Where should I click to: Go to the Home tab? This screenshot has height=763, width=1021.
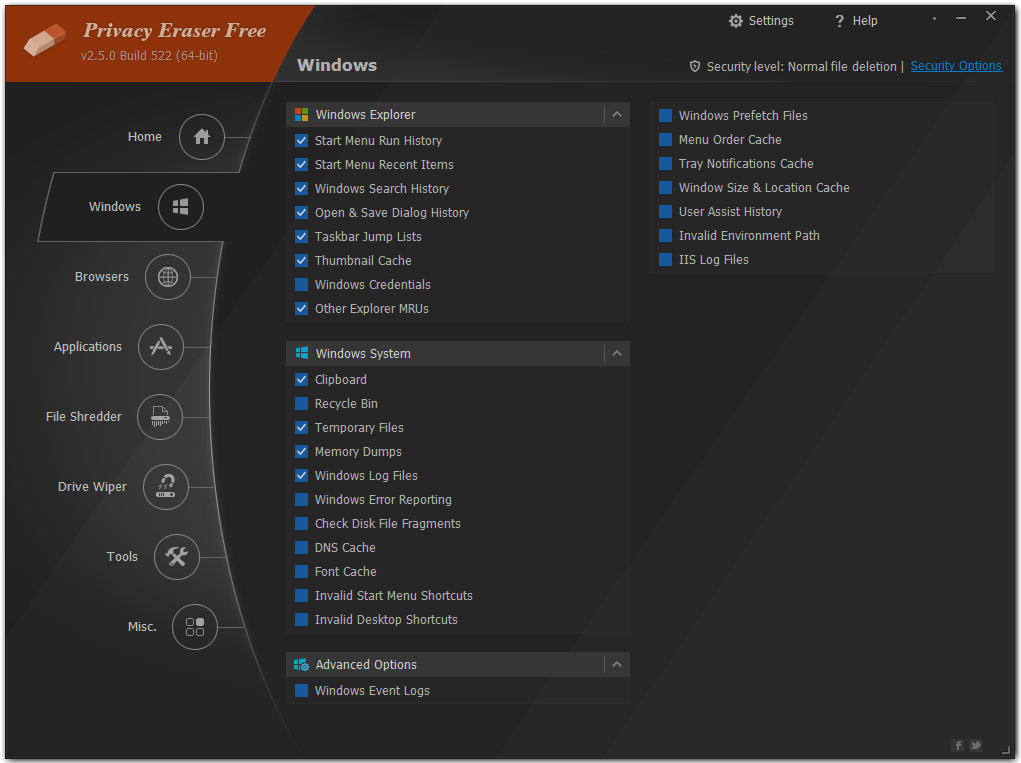145,137
